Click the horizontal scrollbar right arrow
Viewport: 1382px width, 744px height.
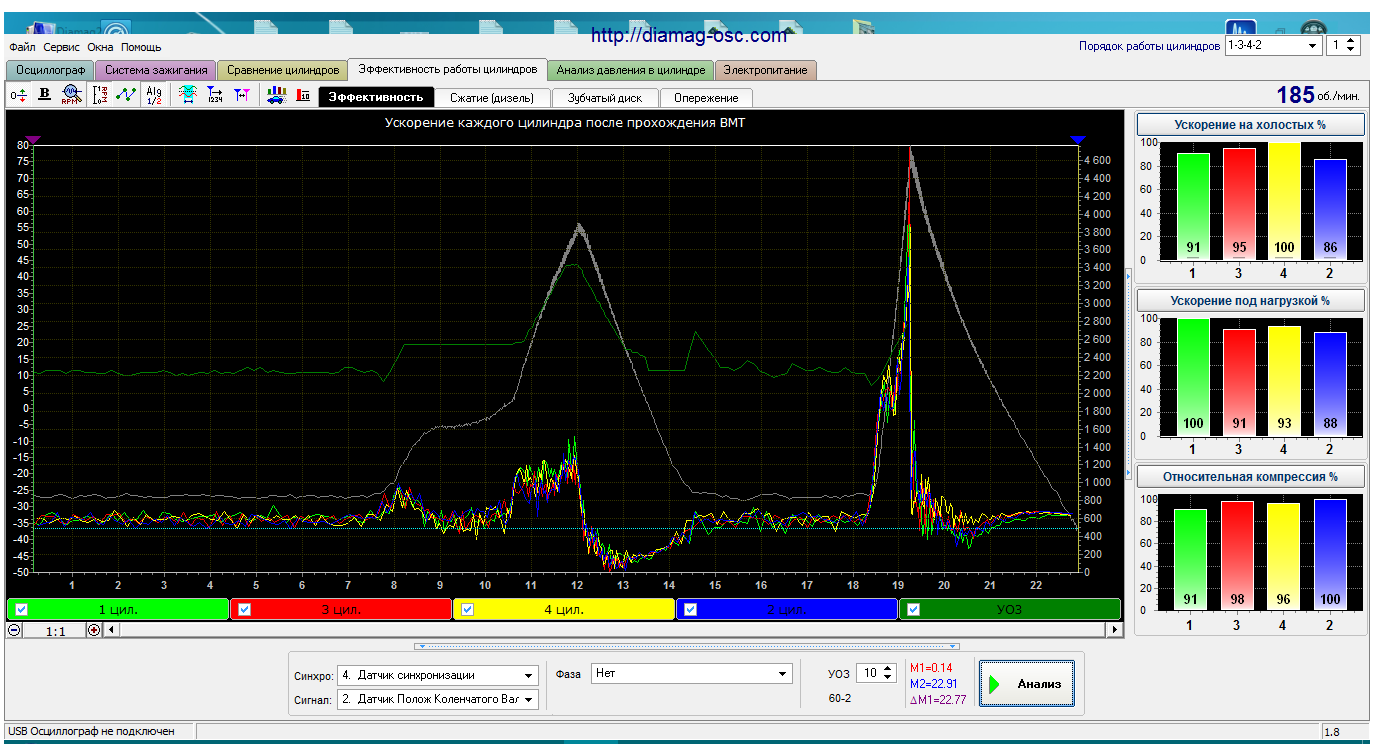pos(1115,630)
